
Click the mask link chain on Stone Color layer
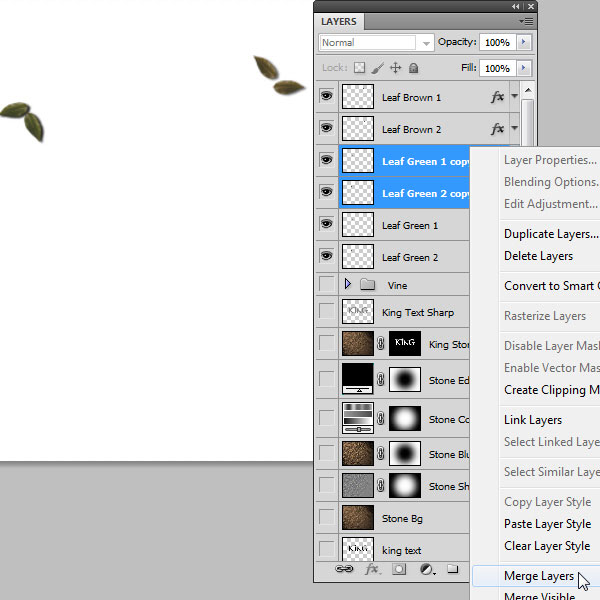tap(380, 418)
